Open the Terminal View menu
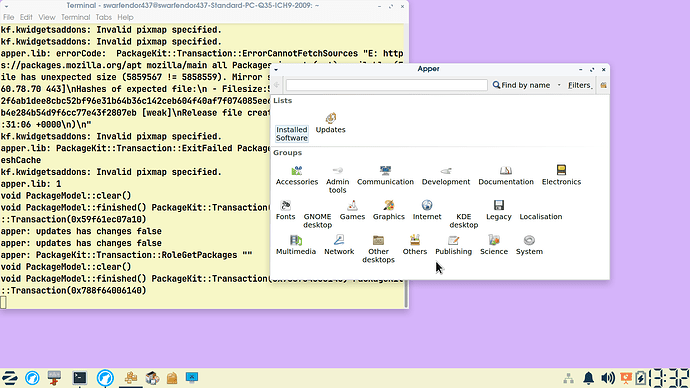The image size is (690, 388). [x=47, y=17]
